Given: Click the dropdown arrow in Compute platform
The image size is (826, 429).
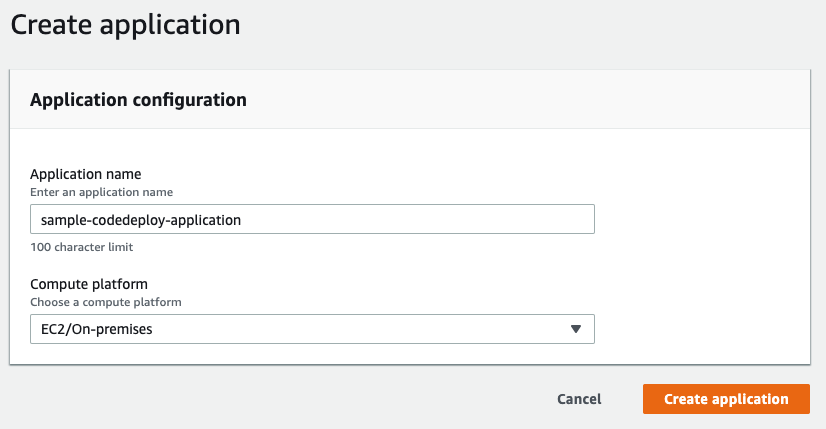Looking at the screenshot, I should [575, 329].
